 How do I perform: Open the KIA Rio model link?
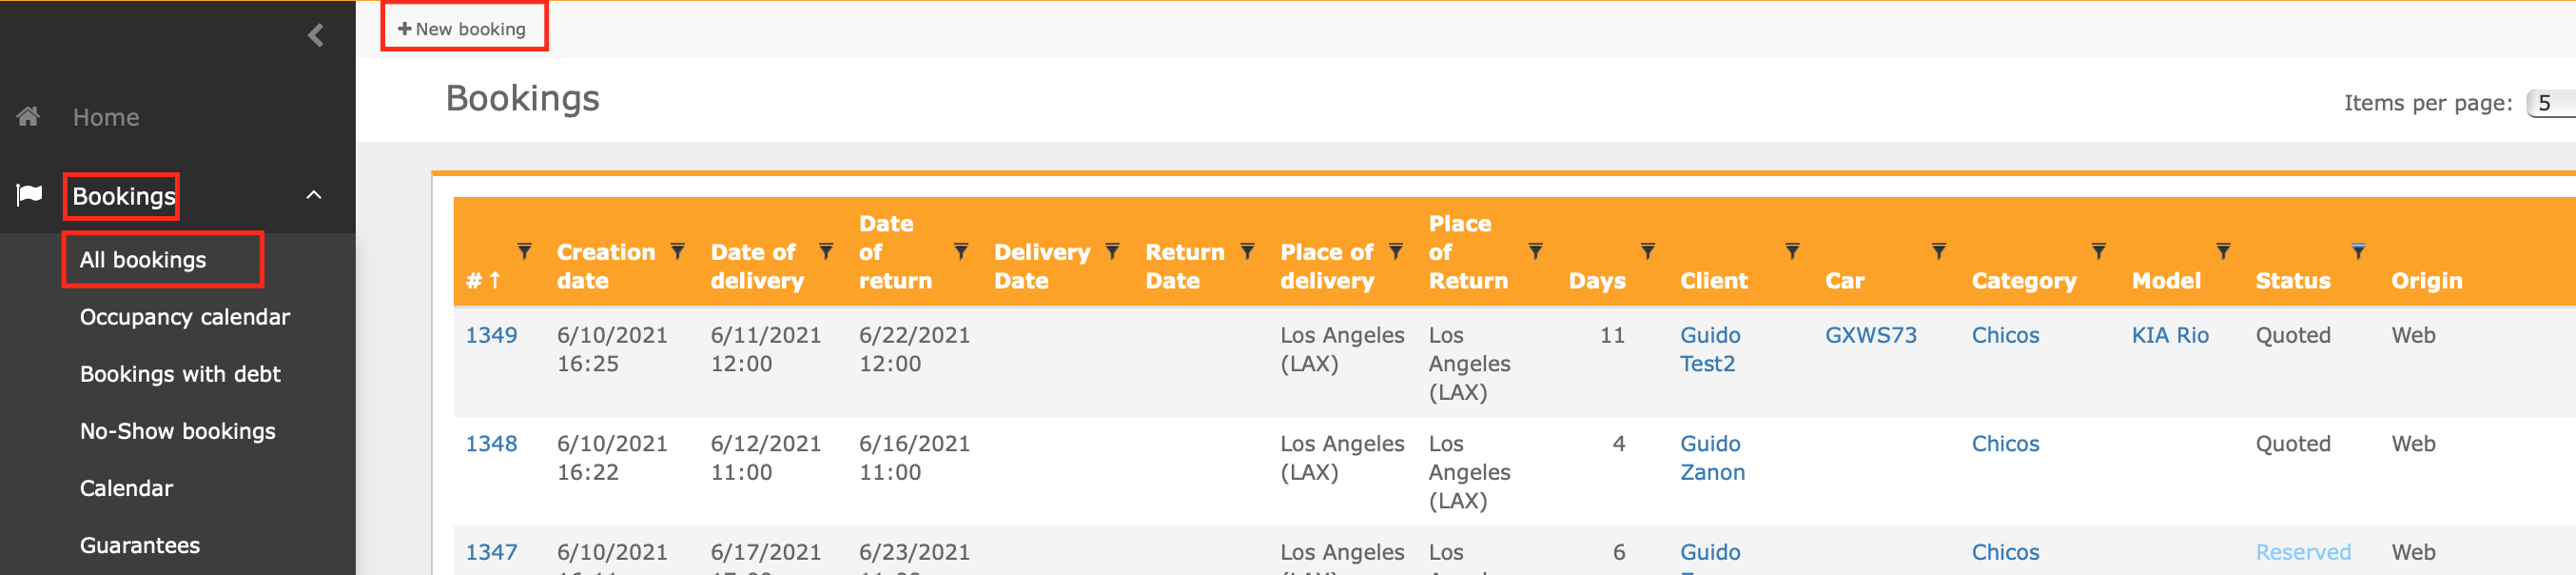[2170, 335]
